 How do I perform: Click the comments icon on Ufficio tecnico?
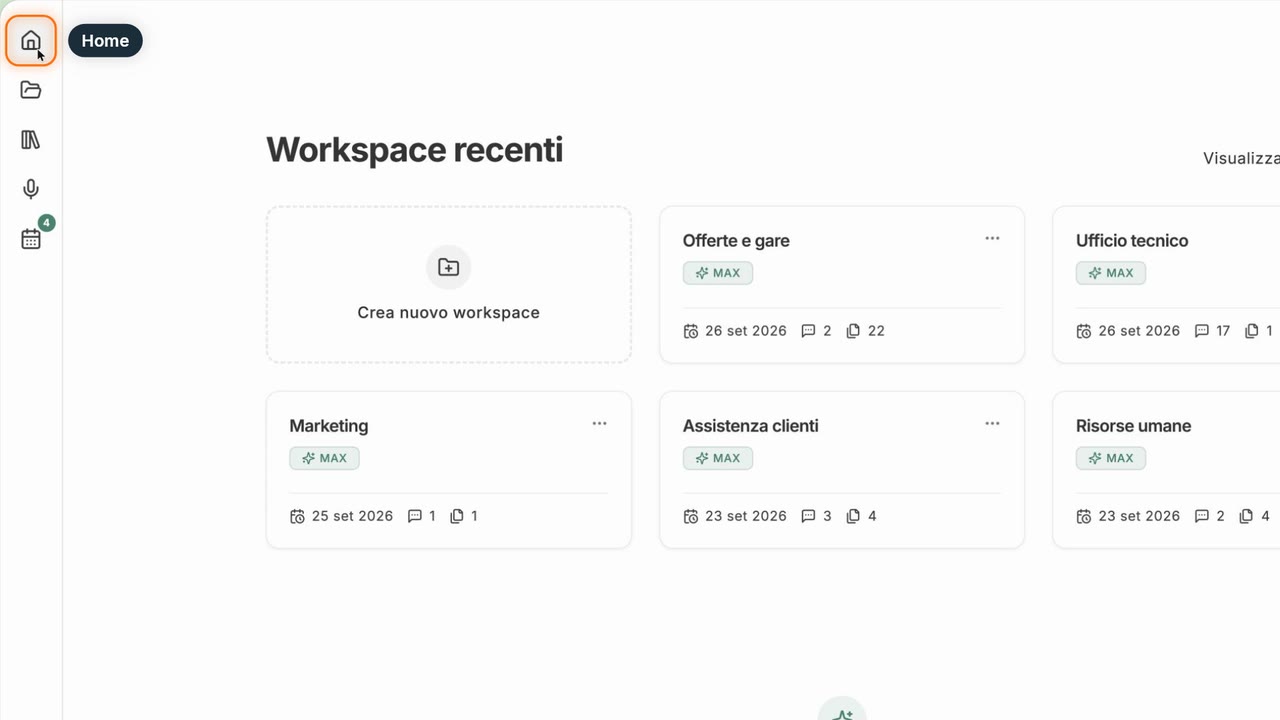(1202, 331)
